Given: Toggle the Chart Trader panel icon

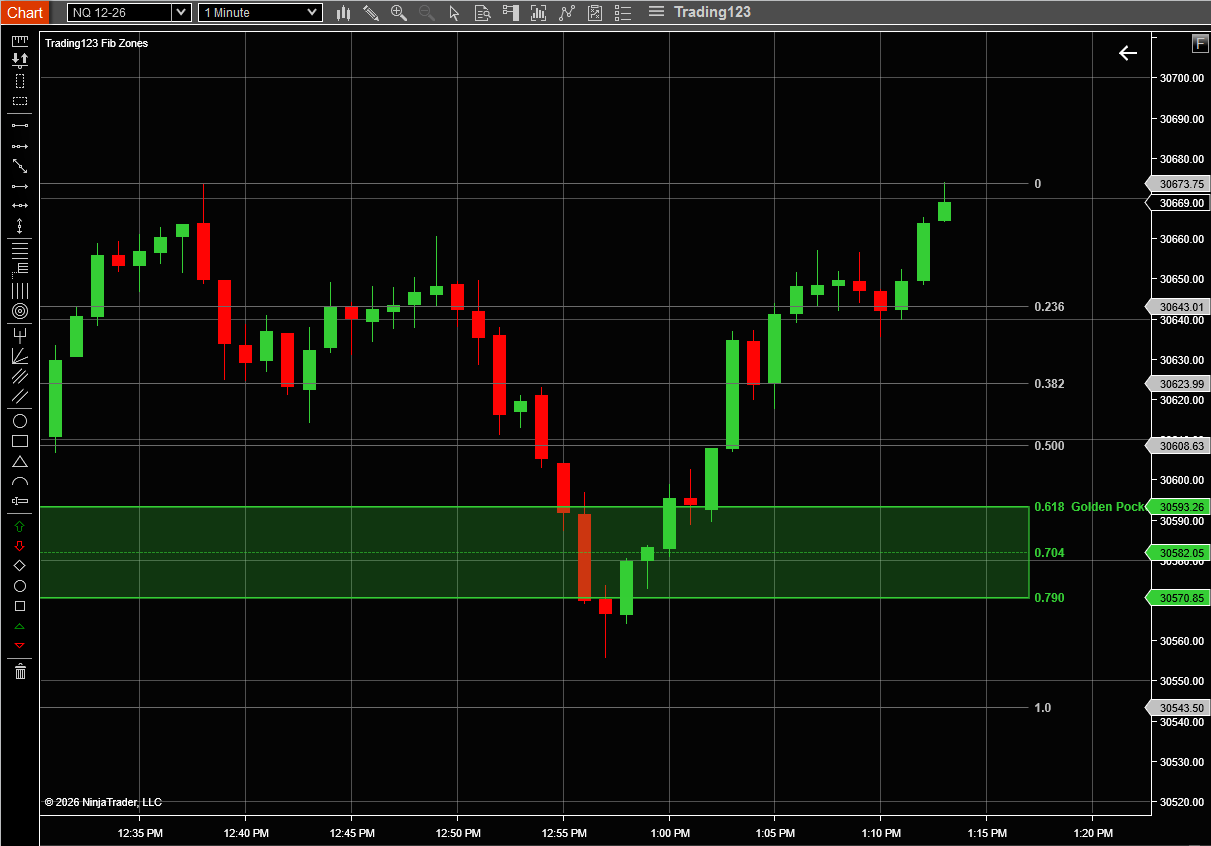Looking at the screenshot, I should click(511, 12).
